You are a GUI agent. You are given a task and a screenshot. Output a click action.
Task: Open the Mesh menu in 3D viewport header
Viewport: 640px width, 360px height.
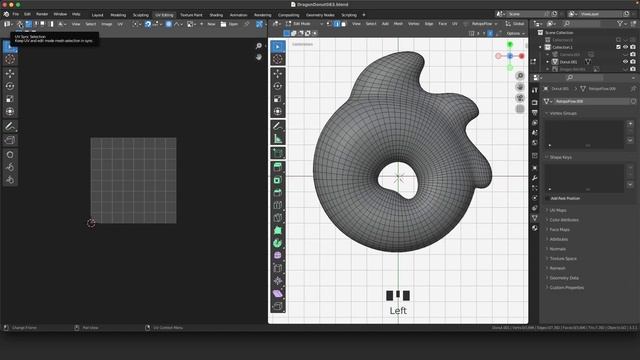coord(398,24)
